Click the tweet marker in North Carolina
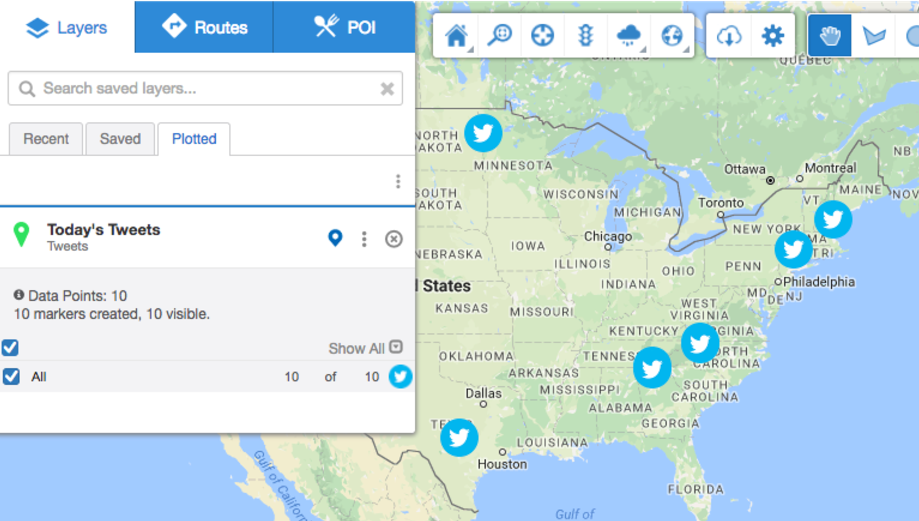Image resolution: width=919 pixels, height=521 pixels. tap(700, 343)
